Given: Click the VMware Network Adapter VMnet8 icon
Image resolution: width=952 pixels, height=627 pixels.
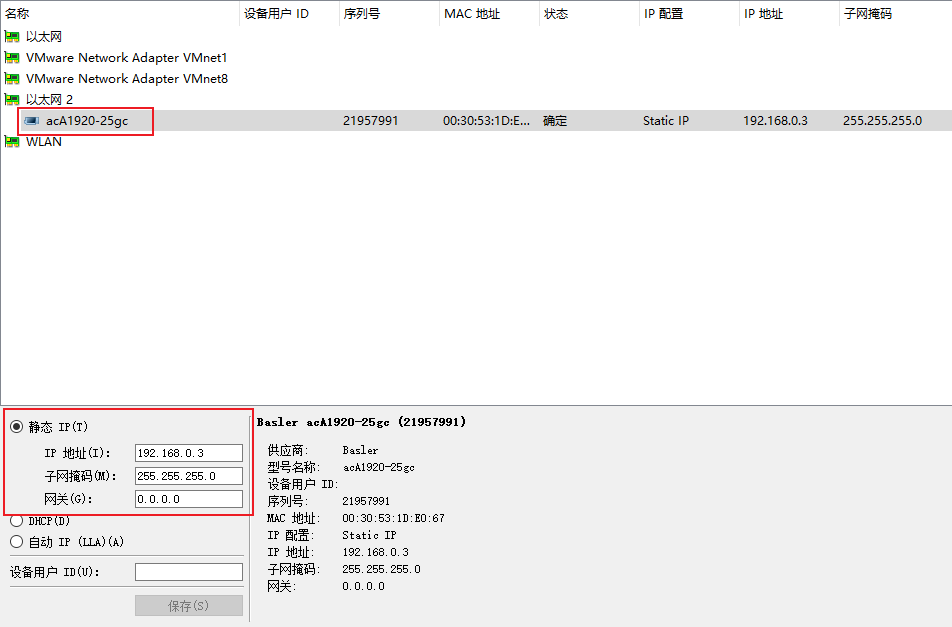Looking at the screenshot, I should tap(10, 78).
